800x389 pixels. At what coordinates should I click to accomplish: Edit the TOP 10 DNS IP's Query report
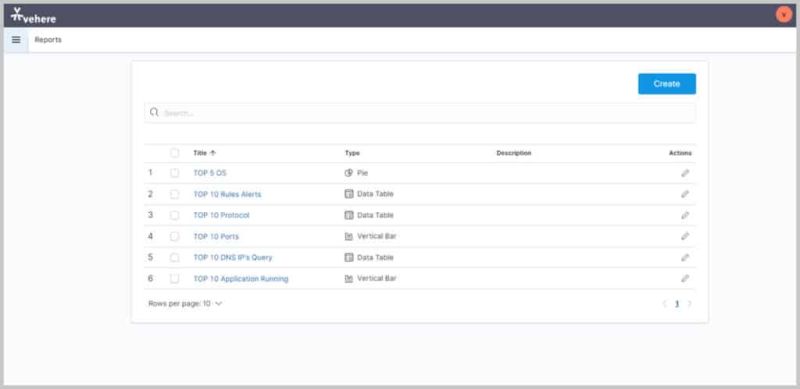(x=685, y=258)
